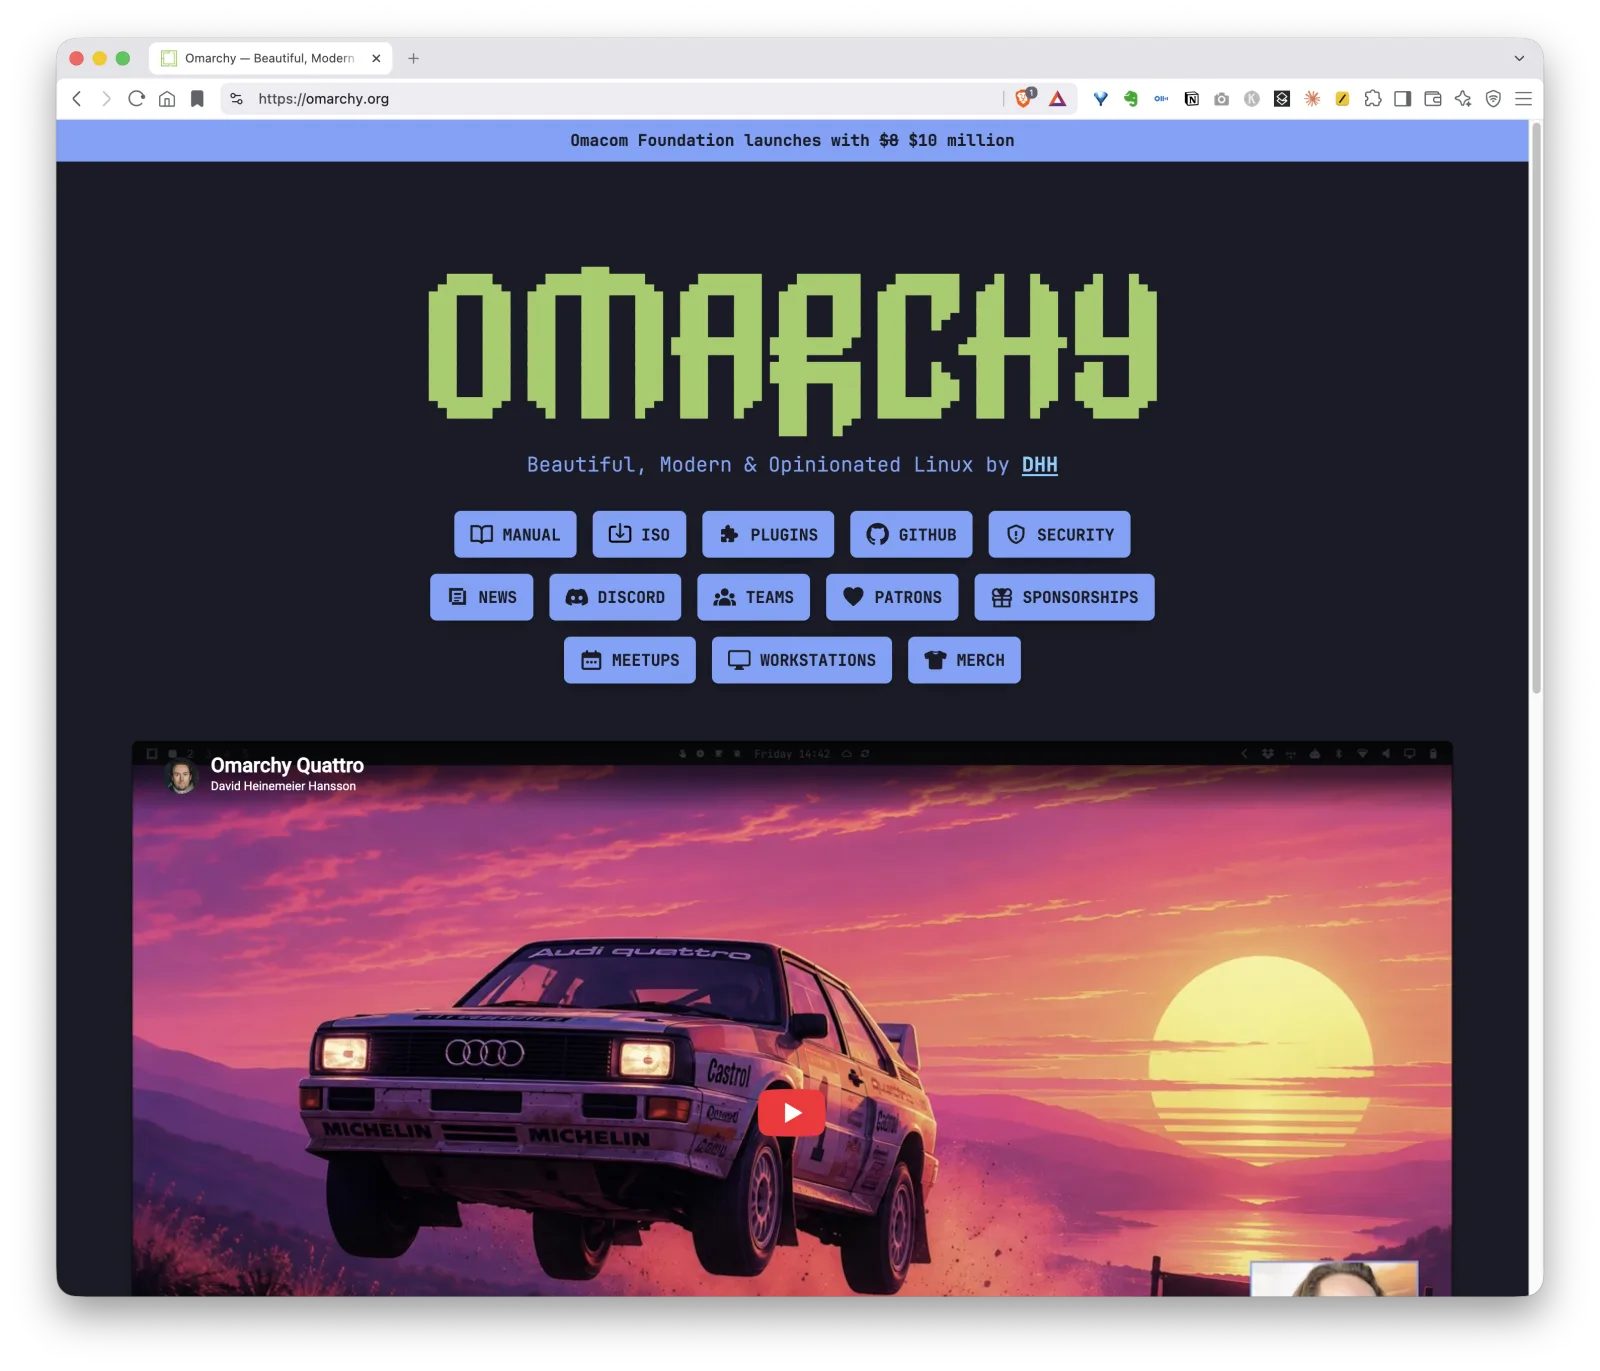1600x1371 pixels.
Task: Click the yellow pencil note extension
Action: click(1342, 98)
